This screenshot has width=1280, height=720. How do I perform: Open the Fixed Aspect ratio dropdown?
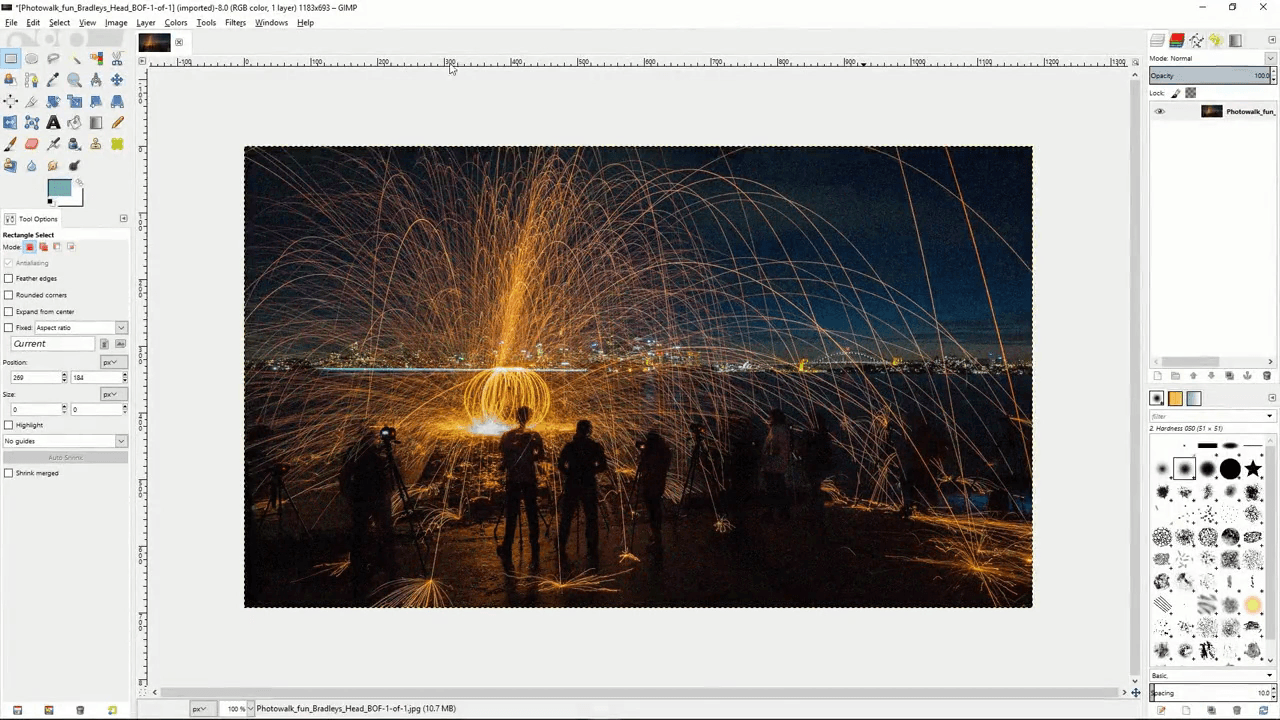(x=121, y=328)
